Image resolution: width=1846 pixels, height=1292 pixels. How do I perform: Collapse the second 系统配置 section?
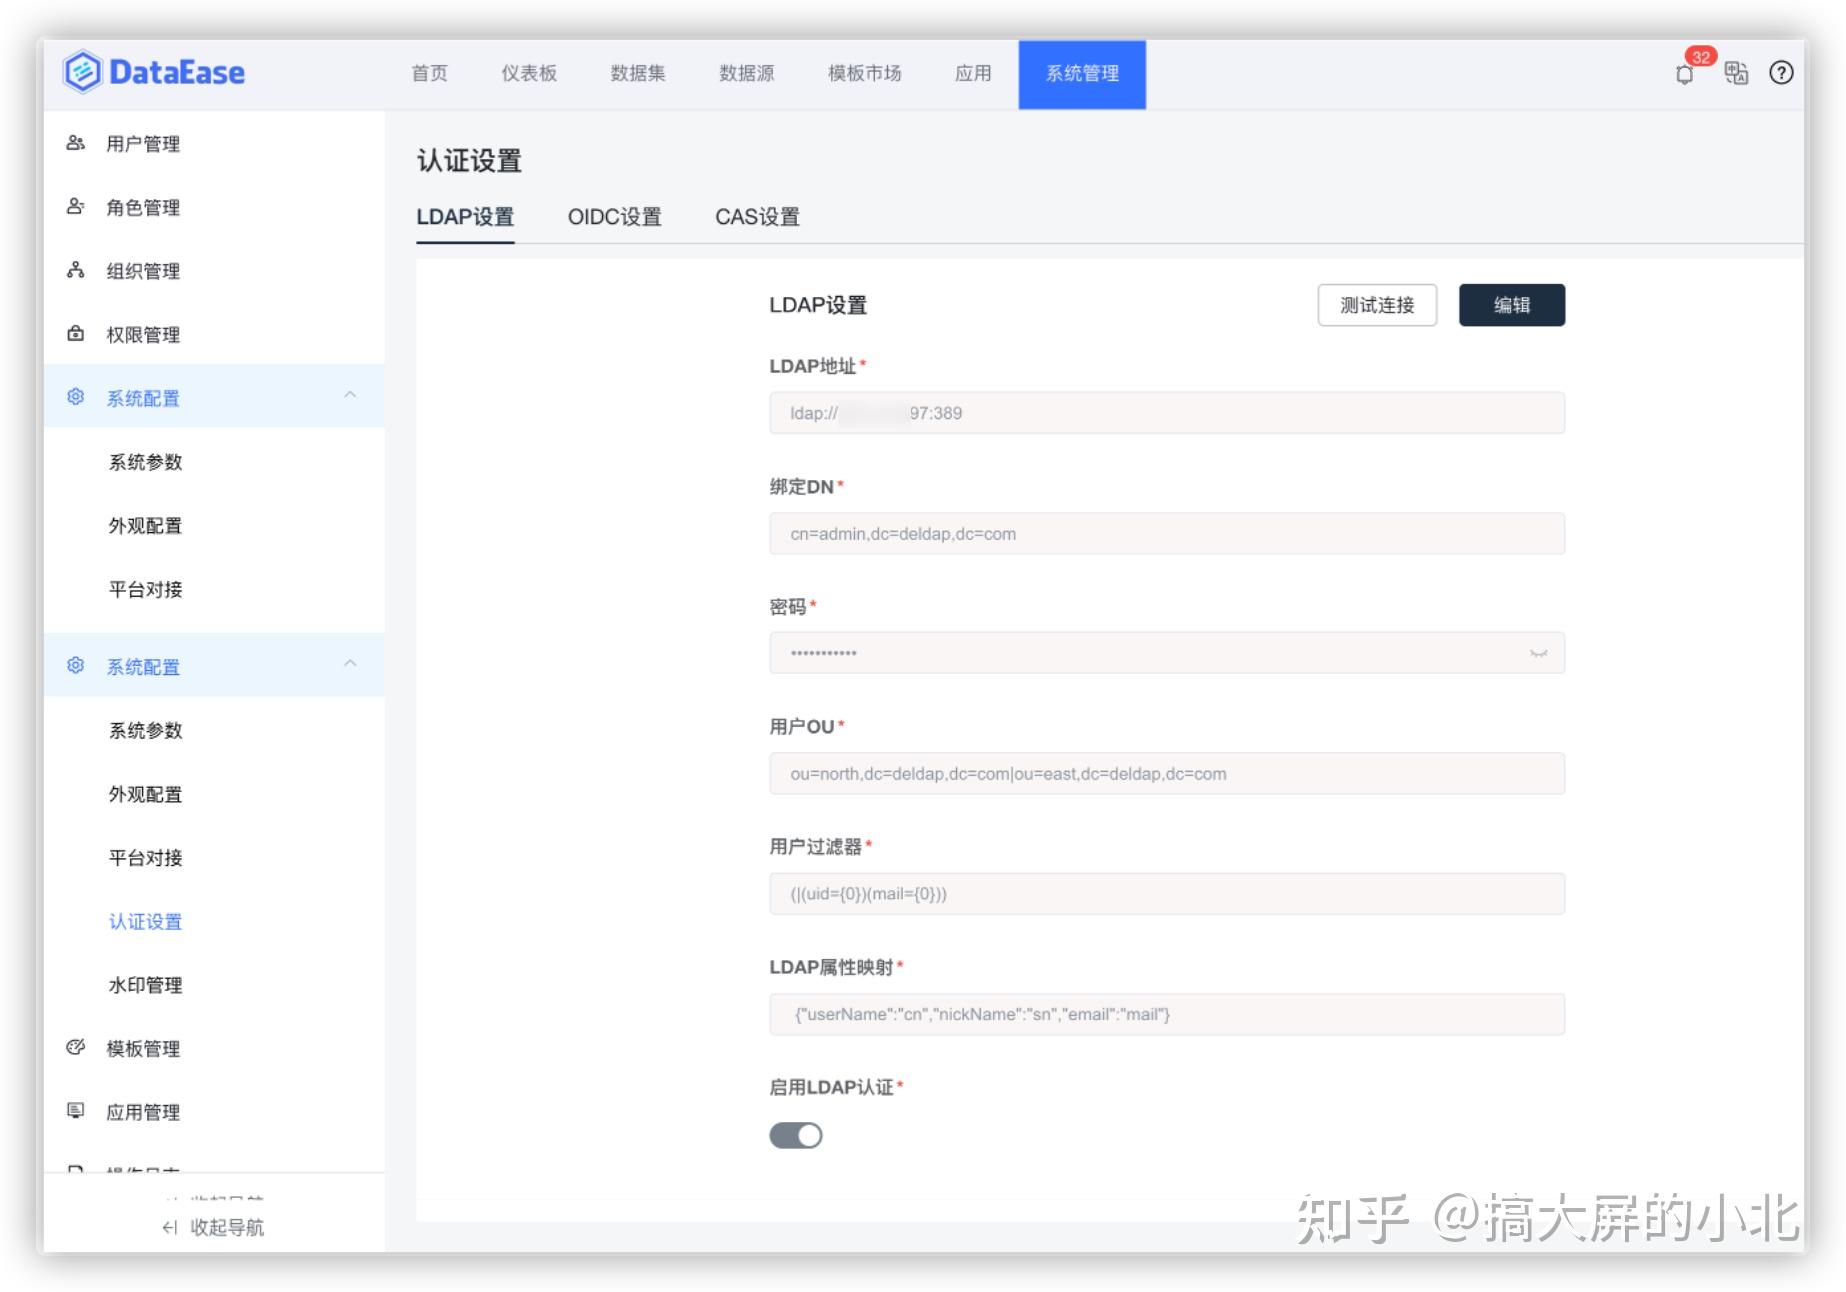click(349, 663)
